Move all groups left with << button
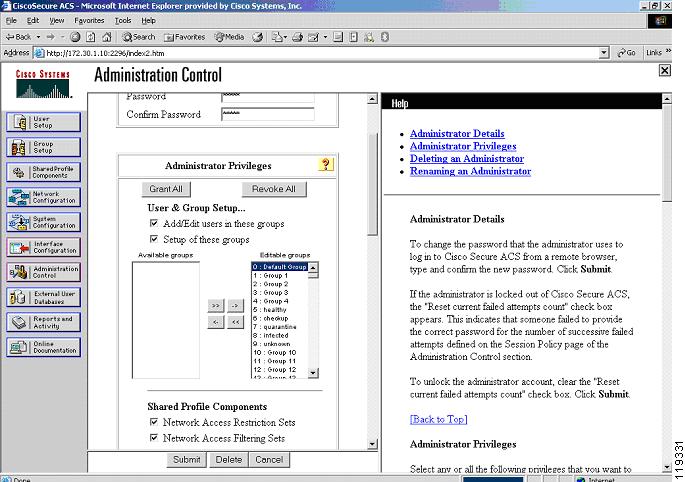 235,322
